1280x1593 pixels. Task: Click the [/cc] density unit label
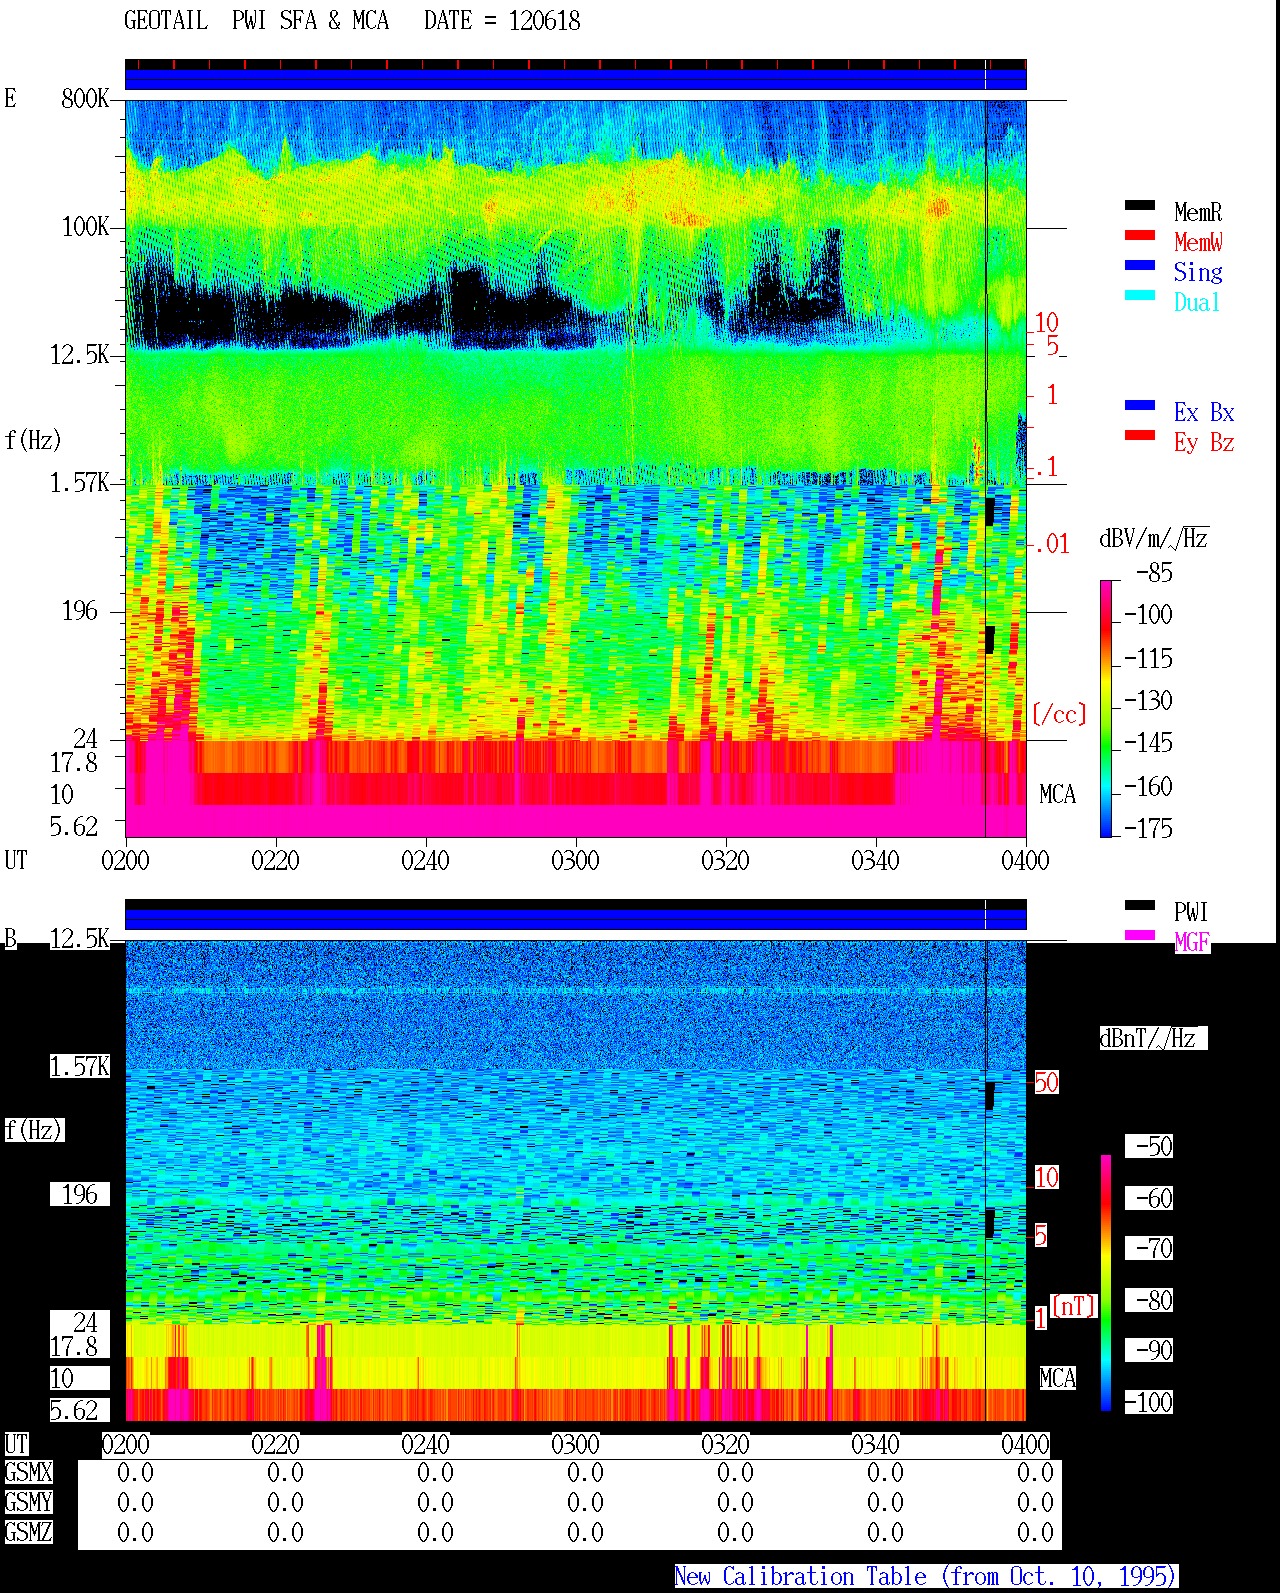point(1059,714)
